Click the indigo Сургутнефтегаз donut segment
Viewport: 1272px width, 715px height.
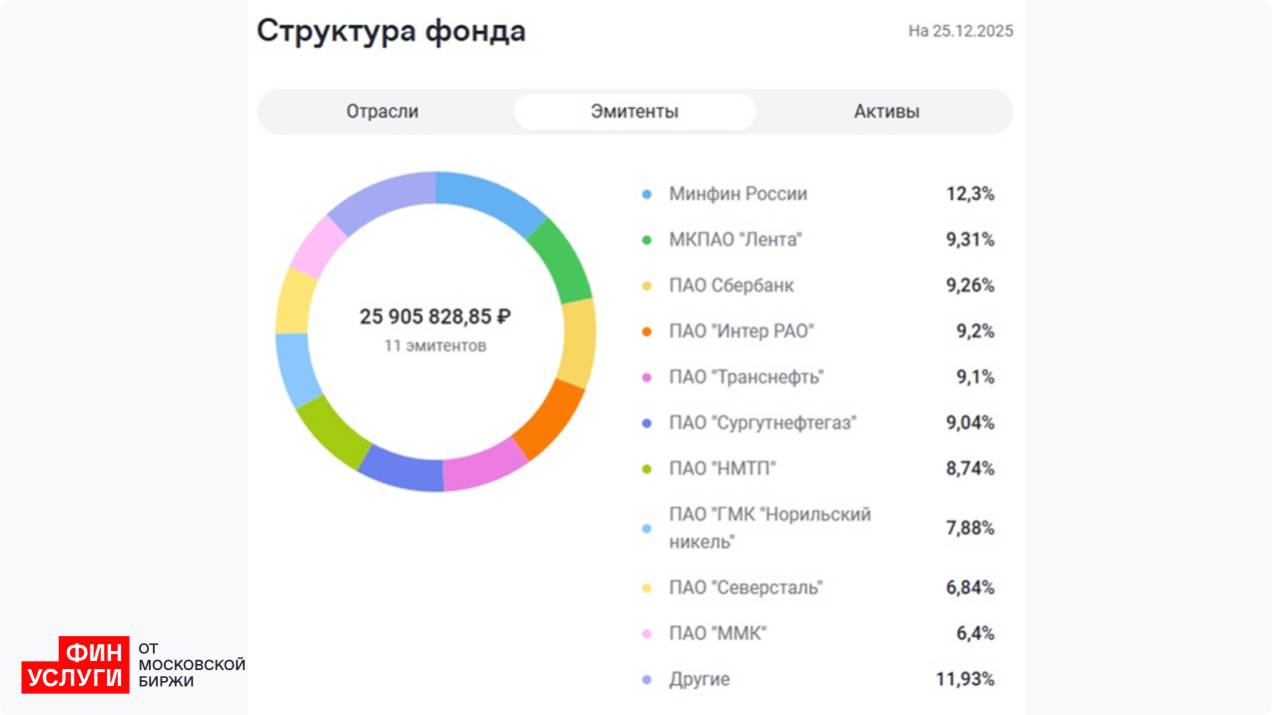pos(399,467)
